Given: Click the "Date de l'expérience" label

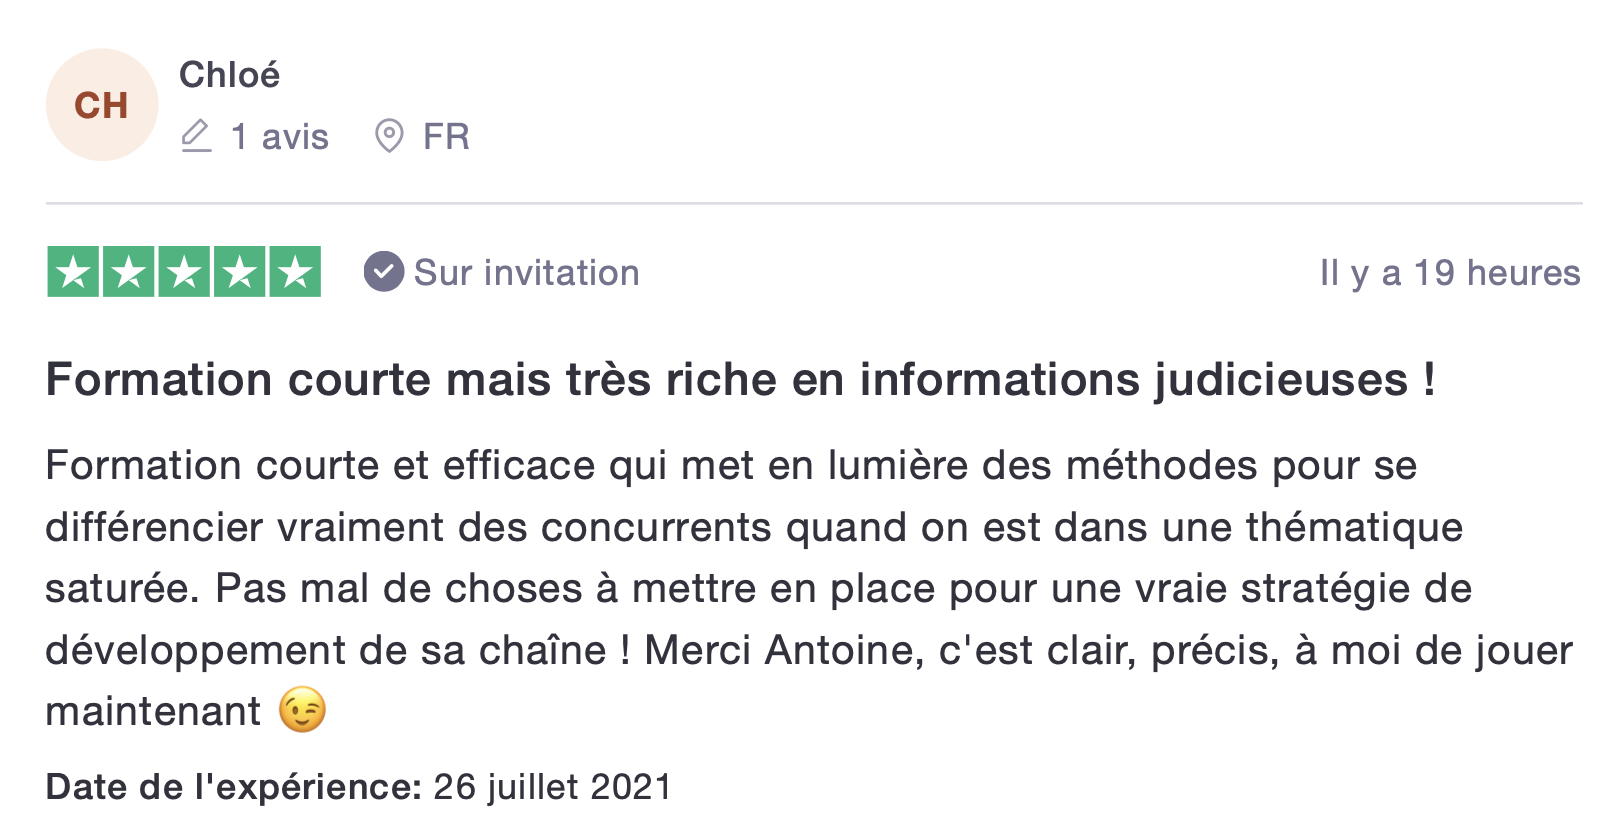Looking at the screenshot, I should click(x=234, y=787).
